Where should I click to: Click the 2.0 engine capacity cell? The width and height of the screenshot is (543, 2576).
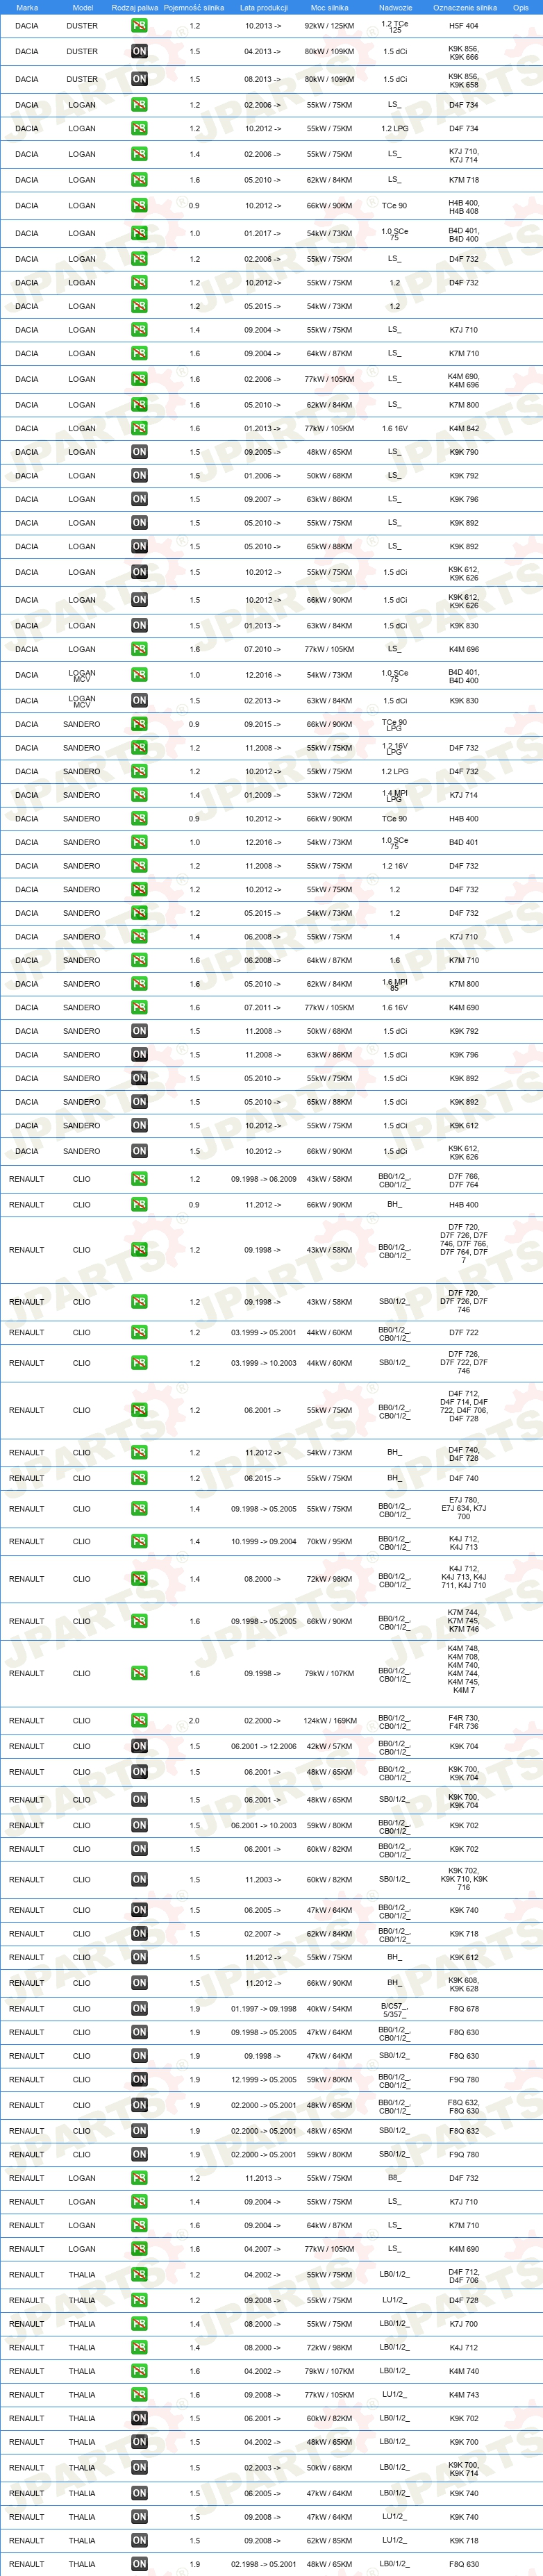tap(194, 1721)
